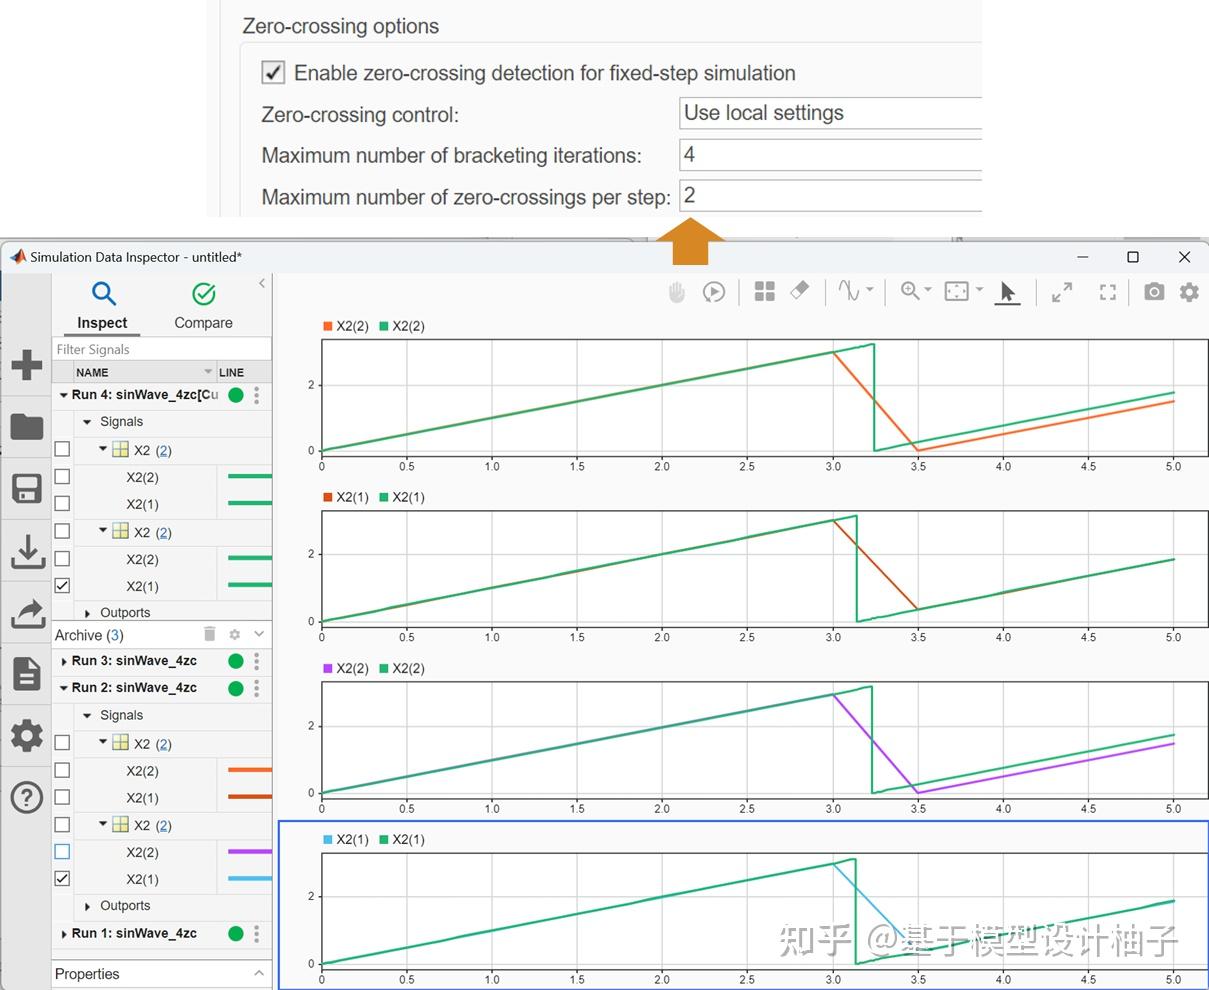Open Zero-crossing control dropdown
This screenshot has width=1209, height=990.
pos(830,113)
